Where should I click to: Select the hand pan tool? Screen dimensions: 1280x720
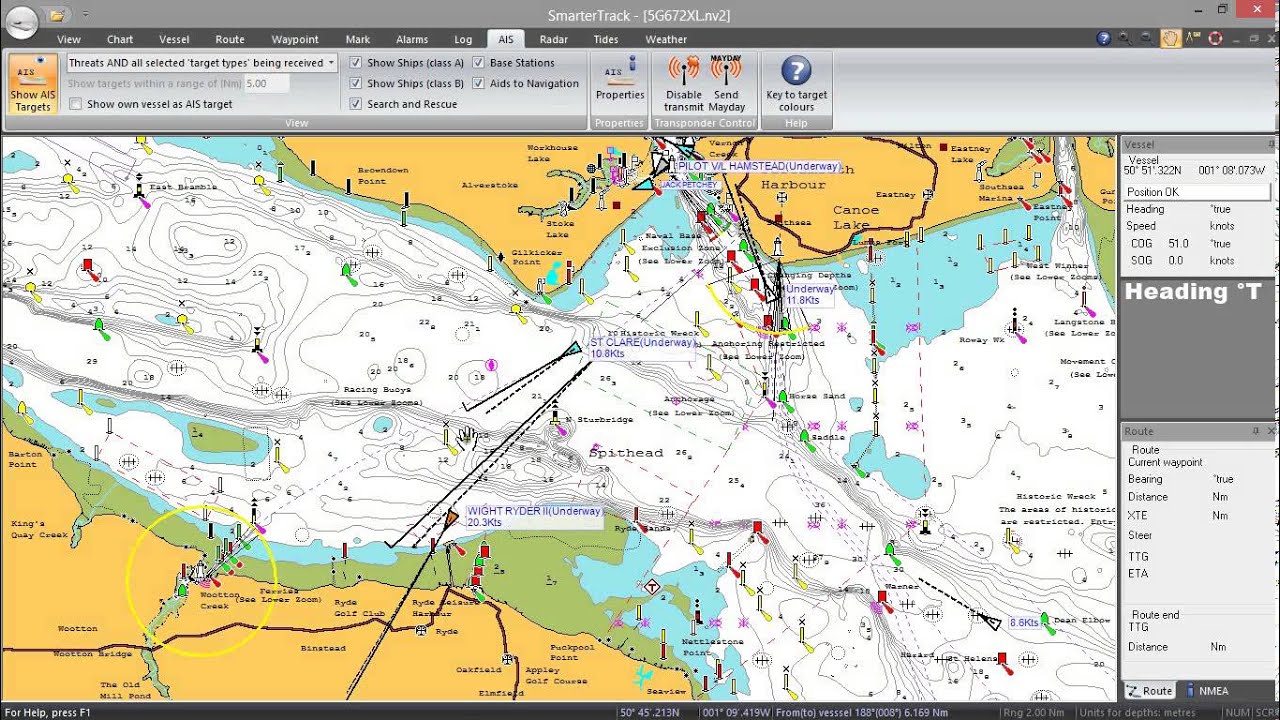(x=1171, y=39)
